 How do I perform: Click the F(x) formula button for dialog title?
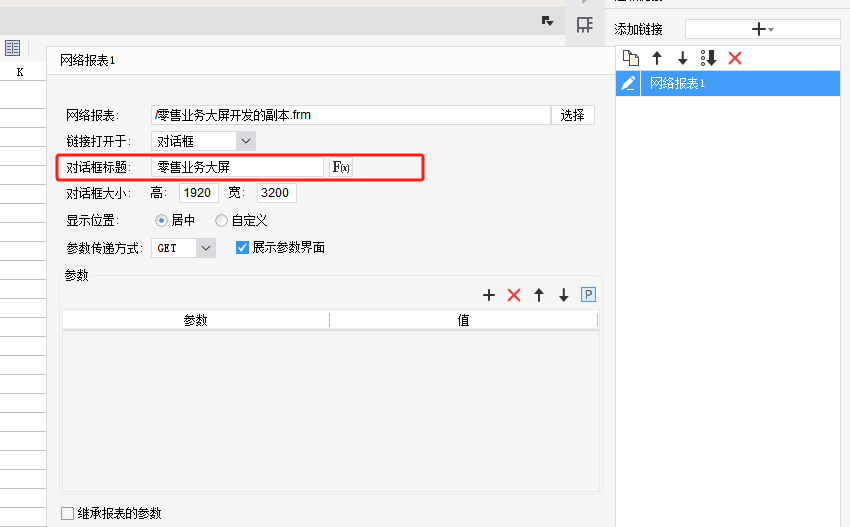click(x=341, y=167)
